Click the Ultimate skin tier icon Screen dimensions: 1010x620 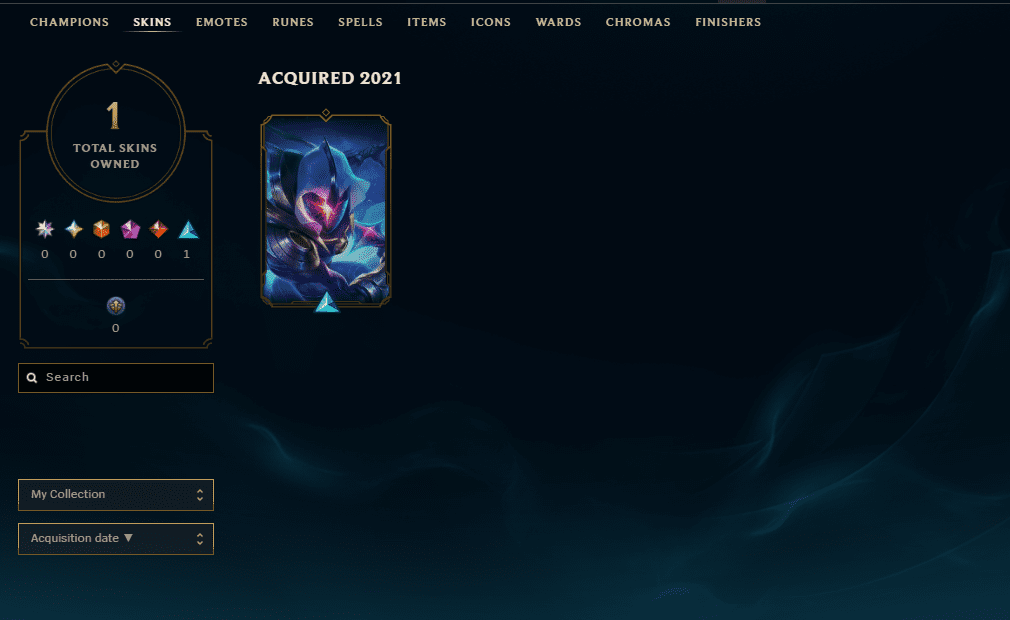45,229
